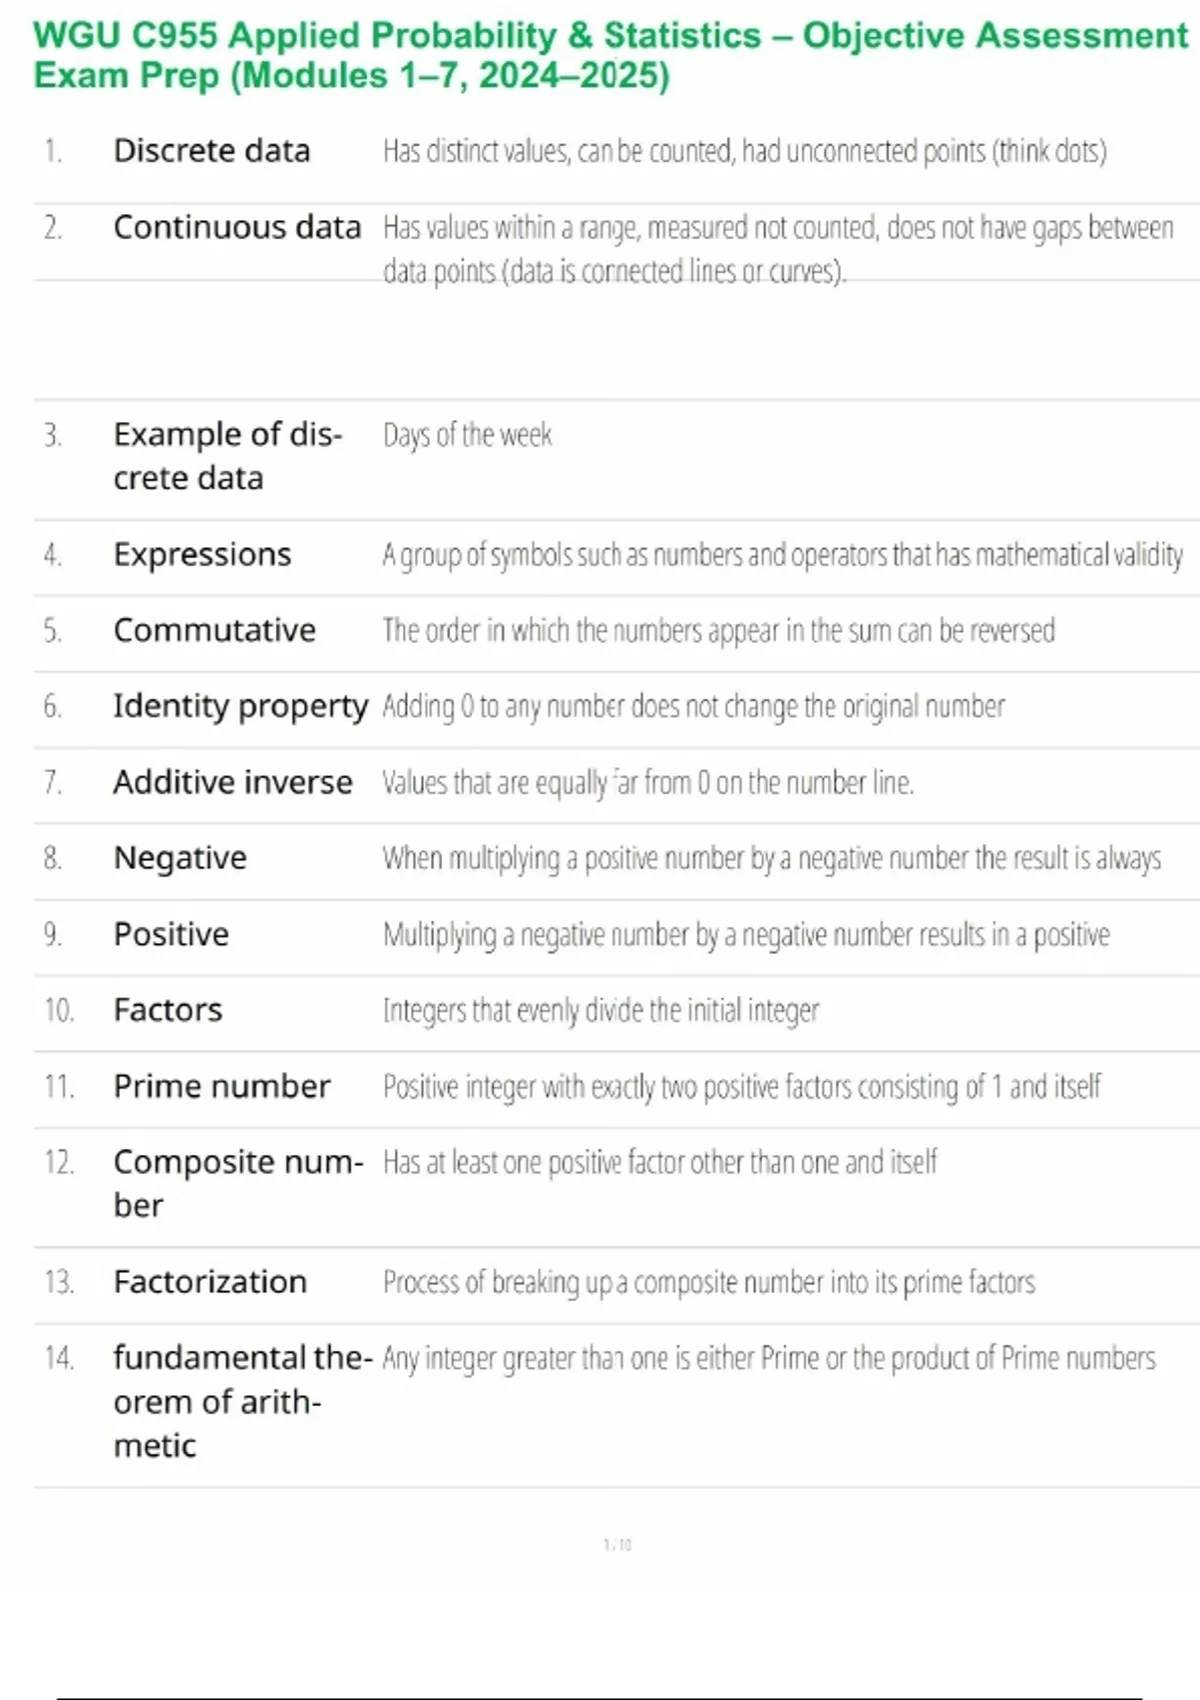Image resolution: width=1200 pixels, height=1700 pixels.
Task: Click the "Negative" term in row 8
Action: click(x=180, y=859)
